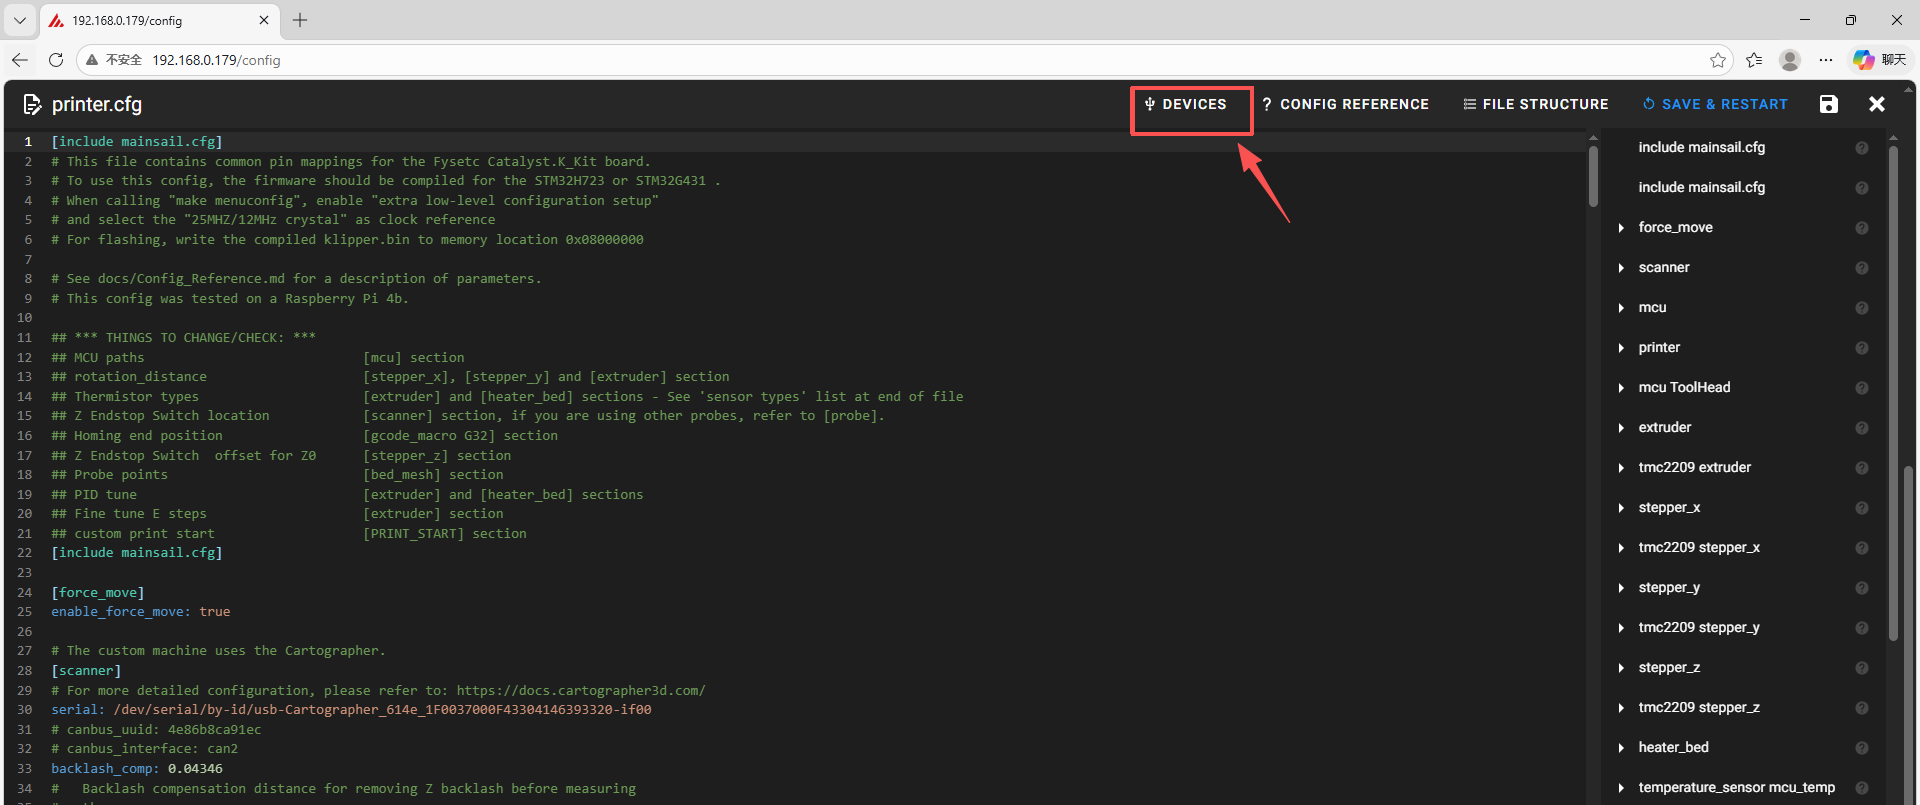The width and height of the screenshot is (1920, 805).
Task: Open help for the scanner section
Action: pyautogui.click(x=1862, y=268)
